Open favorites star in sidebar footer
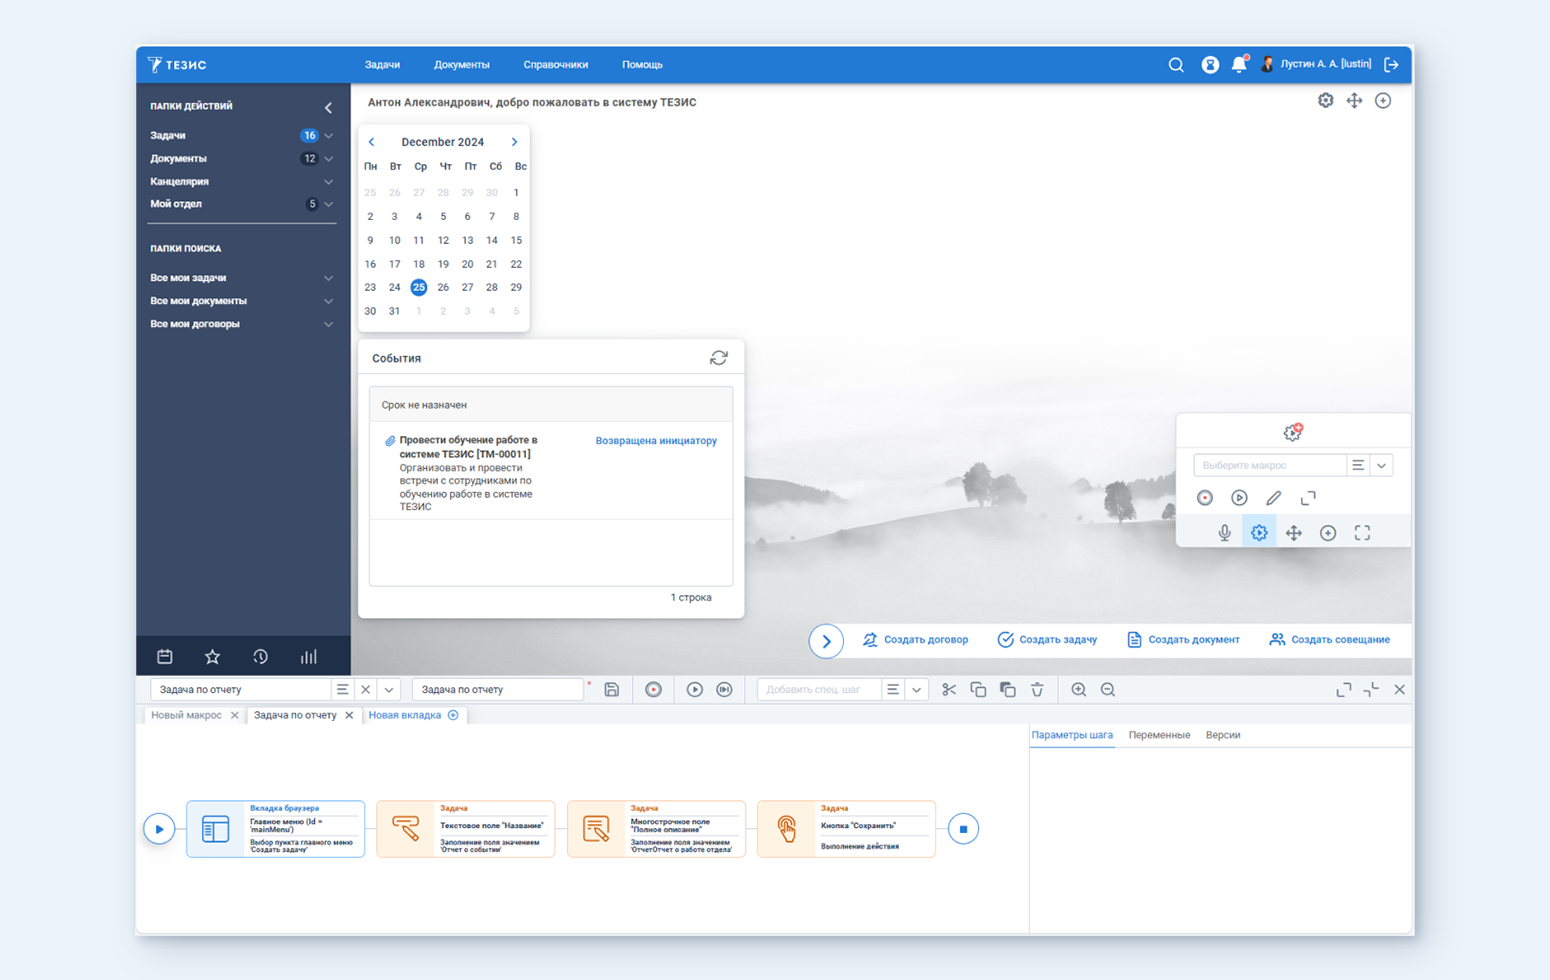 coord(212,657)
